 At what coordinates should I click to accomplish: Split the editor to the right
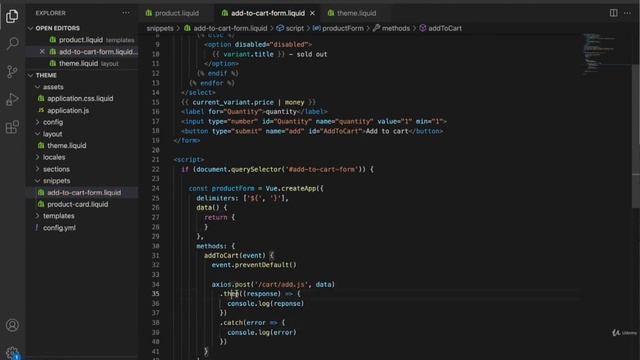pyautogui.click(x=613, y=13)
